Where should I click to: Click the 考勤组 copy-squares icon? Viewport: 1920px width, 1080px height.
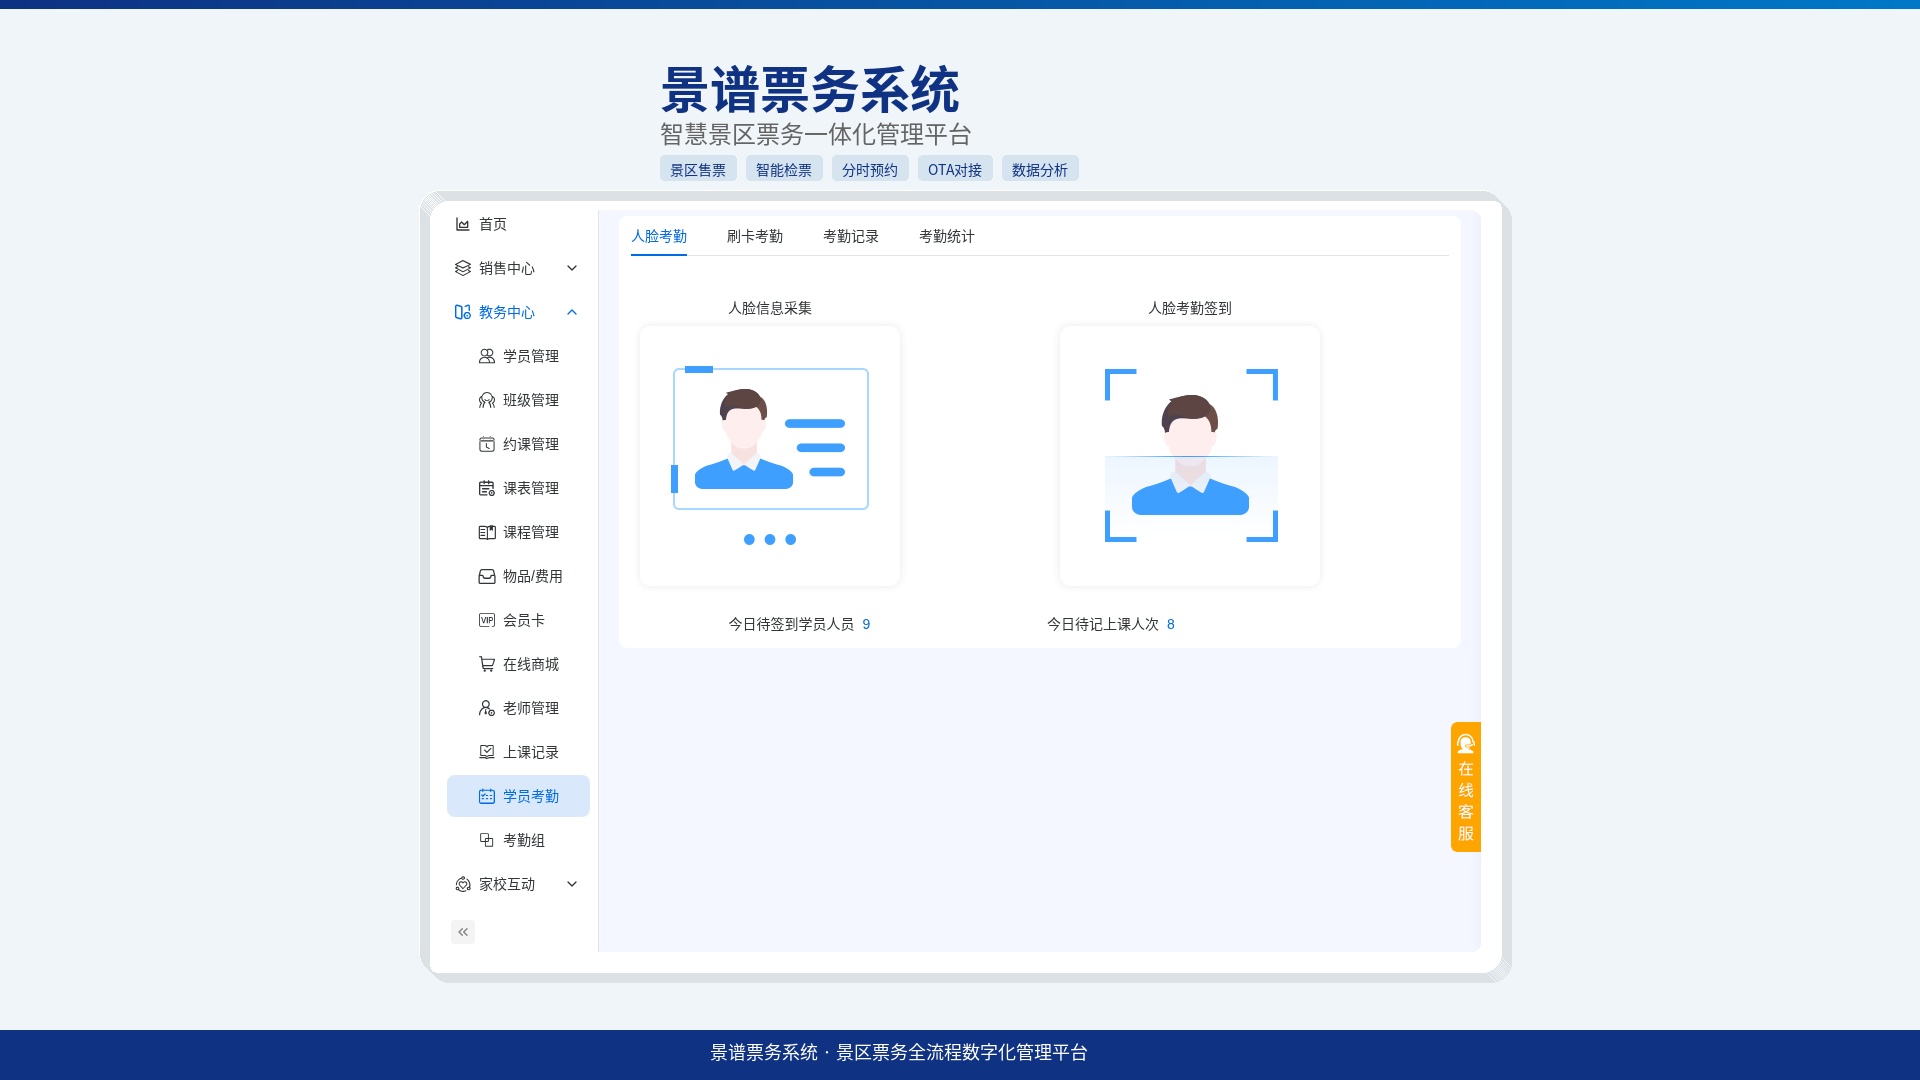pos(486,840)
